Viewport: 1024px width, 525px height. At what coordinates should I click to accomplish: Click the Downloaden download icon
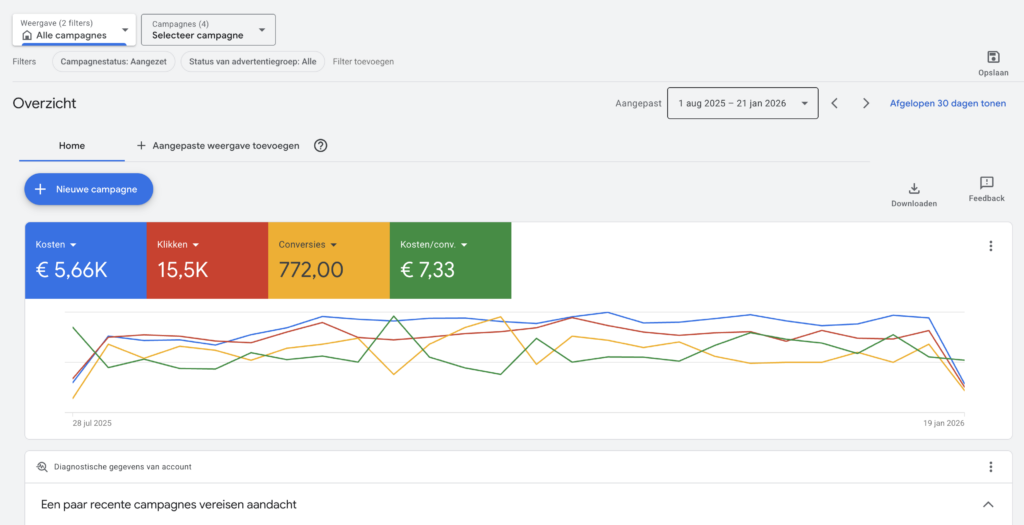(913, 188)
